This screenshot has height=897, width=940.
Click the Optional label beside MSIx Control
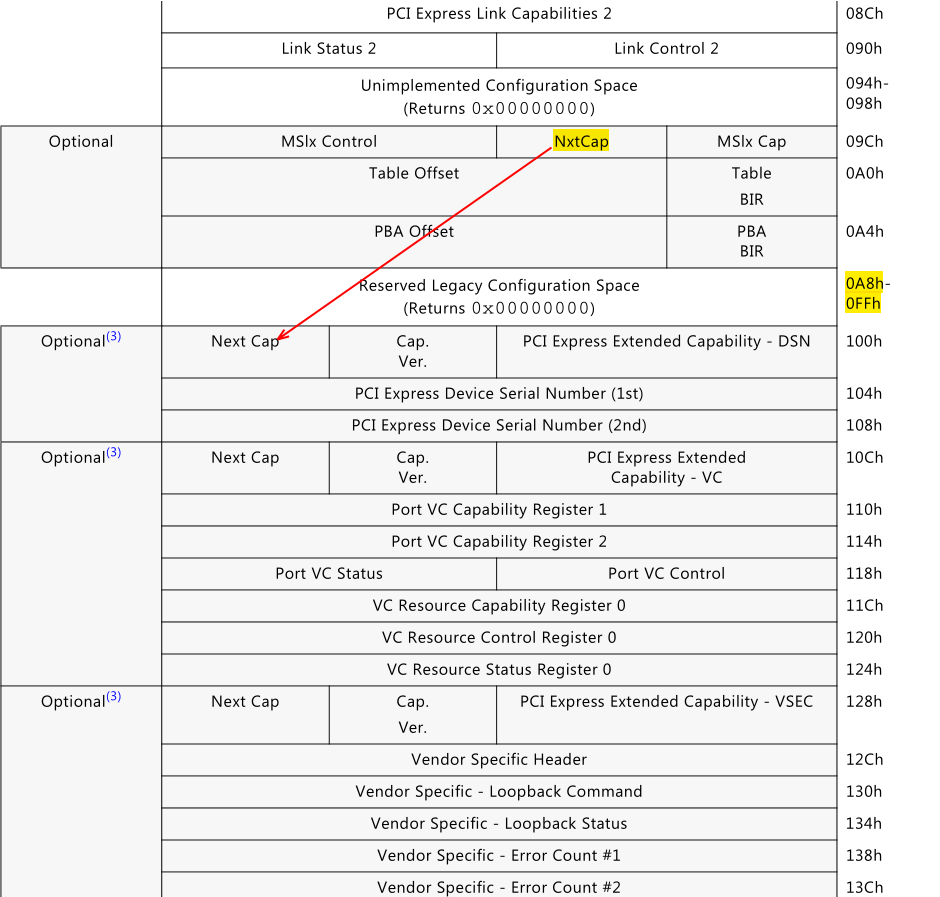(x=81, y=142)
